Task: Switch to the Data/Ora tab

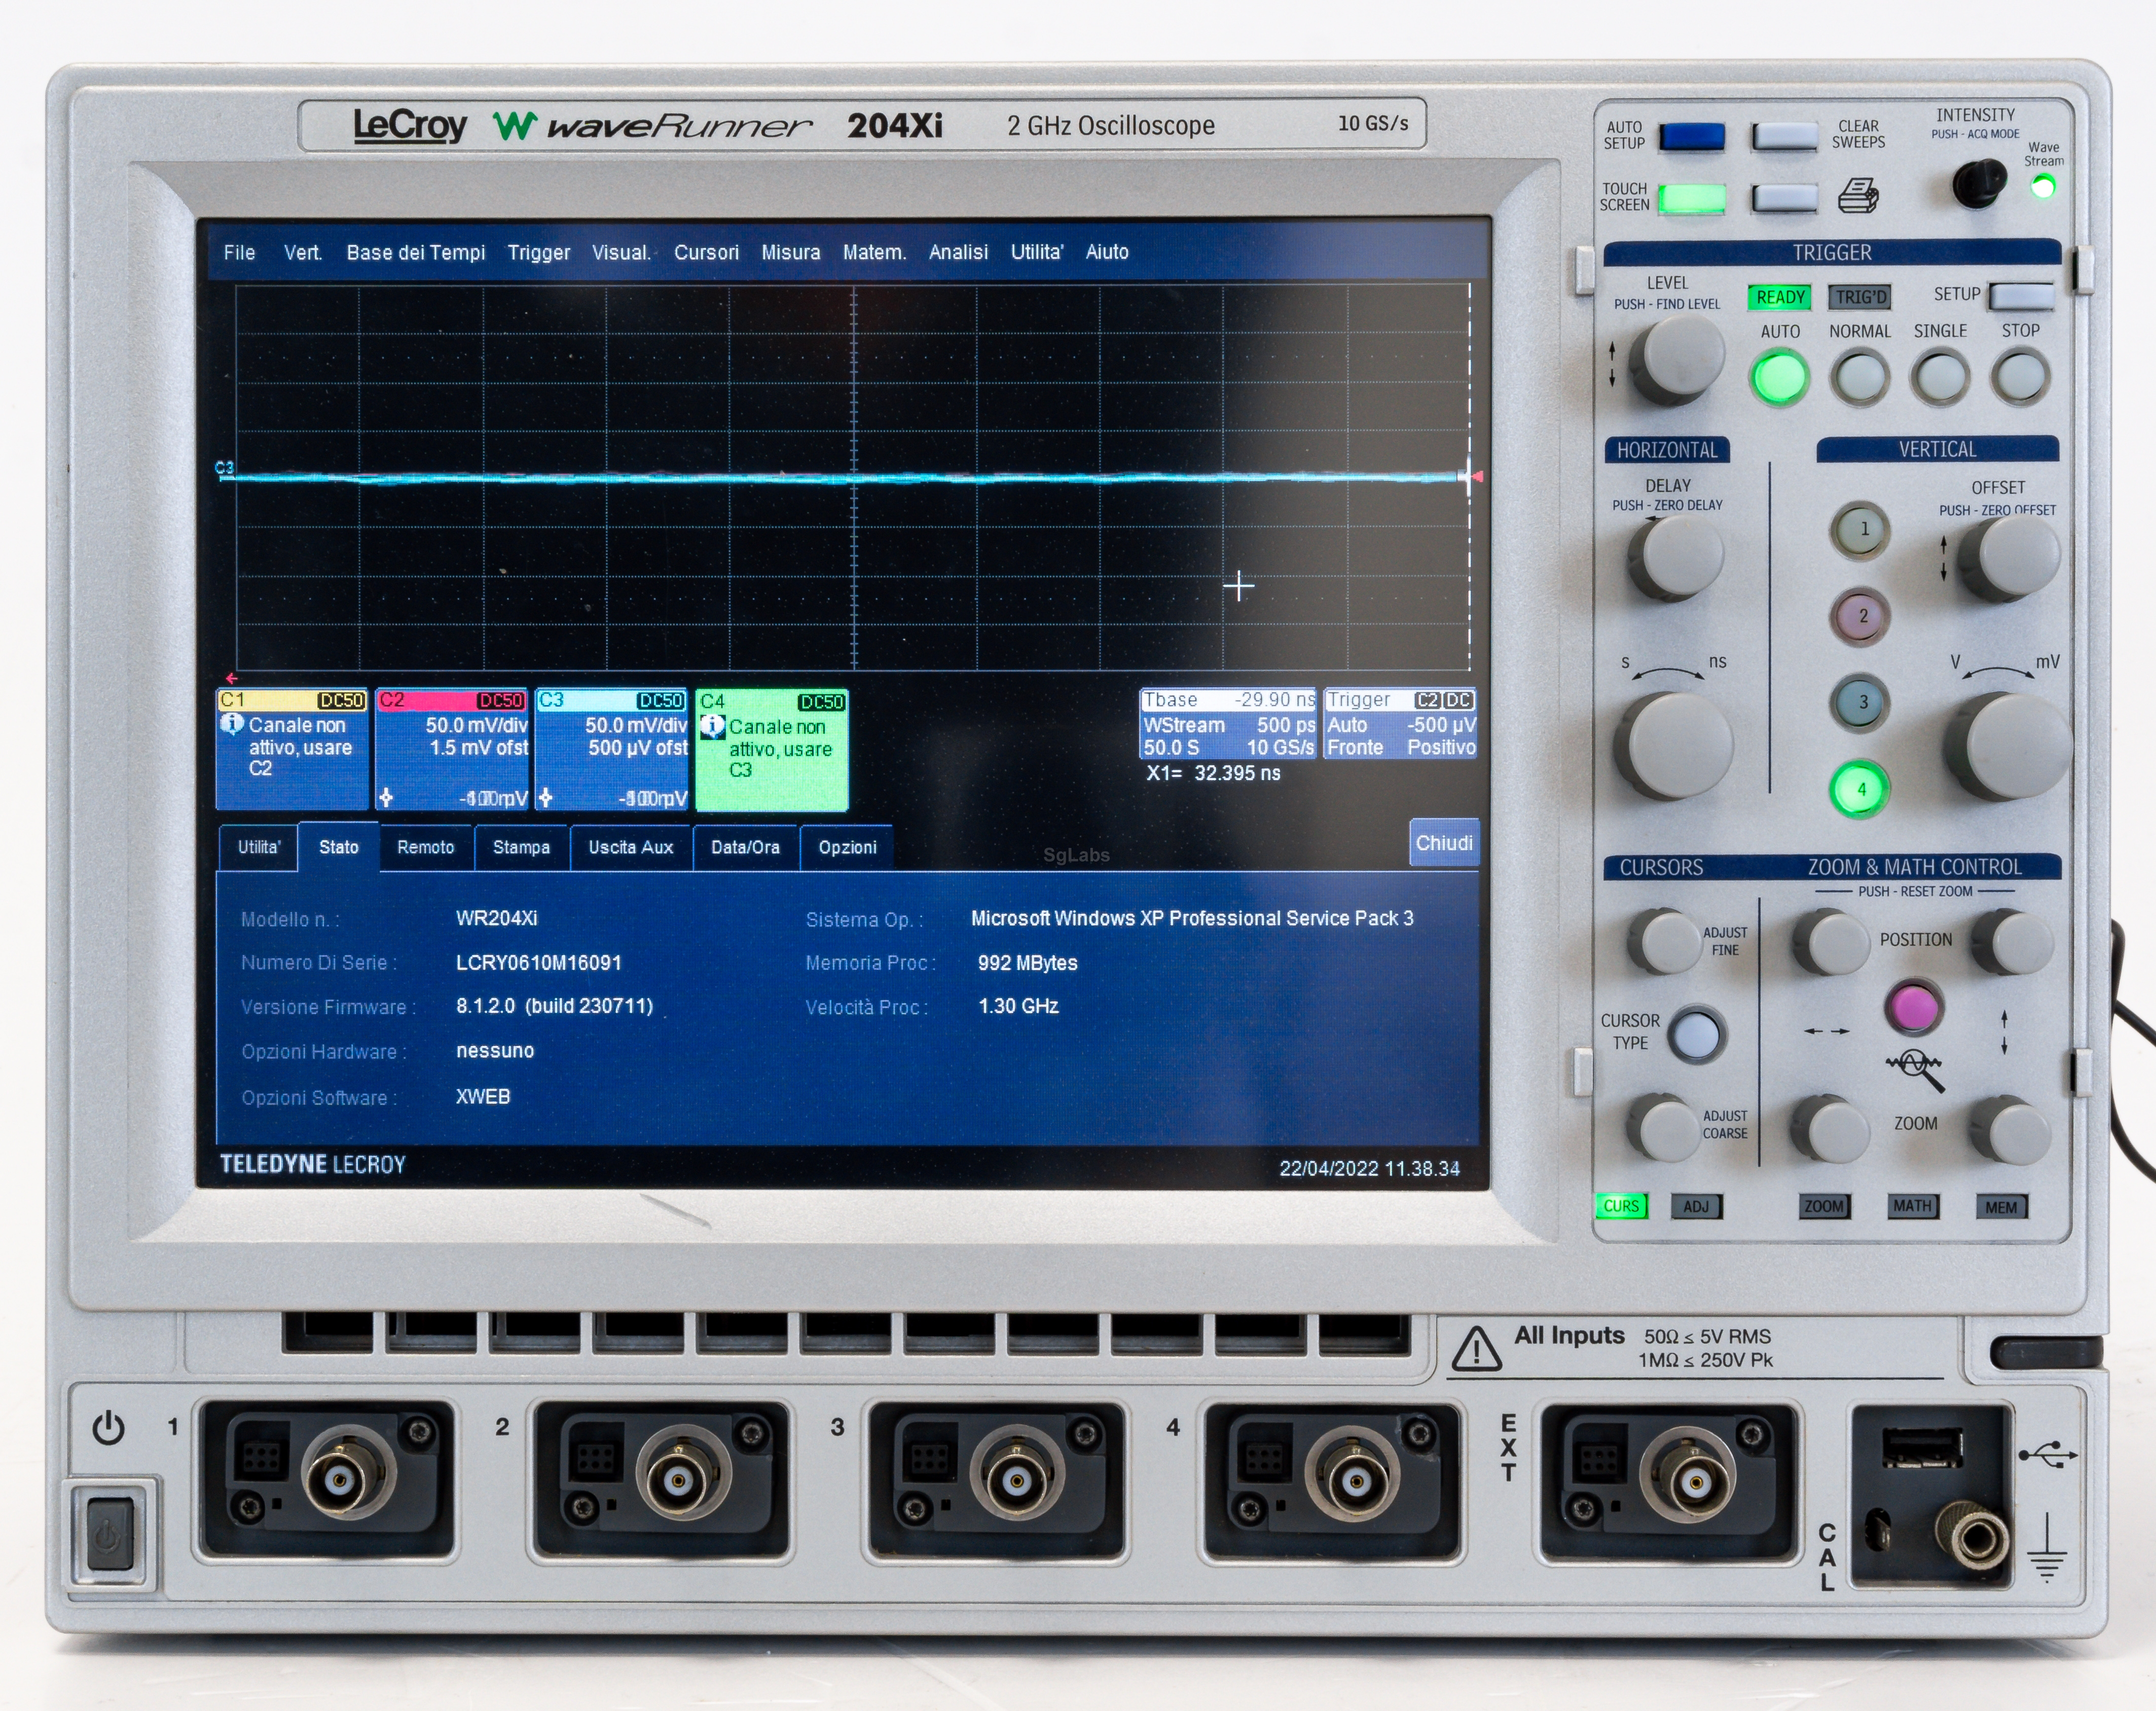Action: 745,847
